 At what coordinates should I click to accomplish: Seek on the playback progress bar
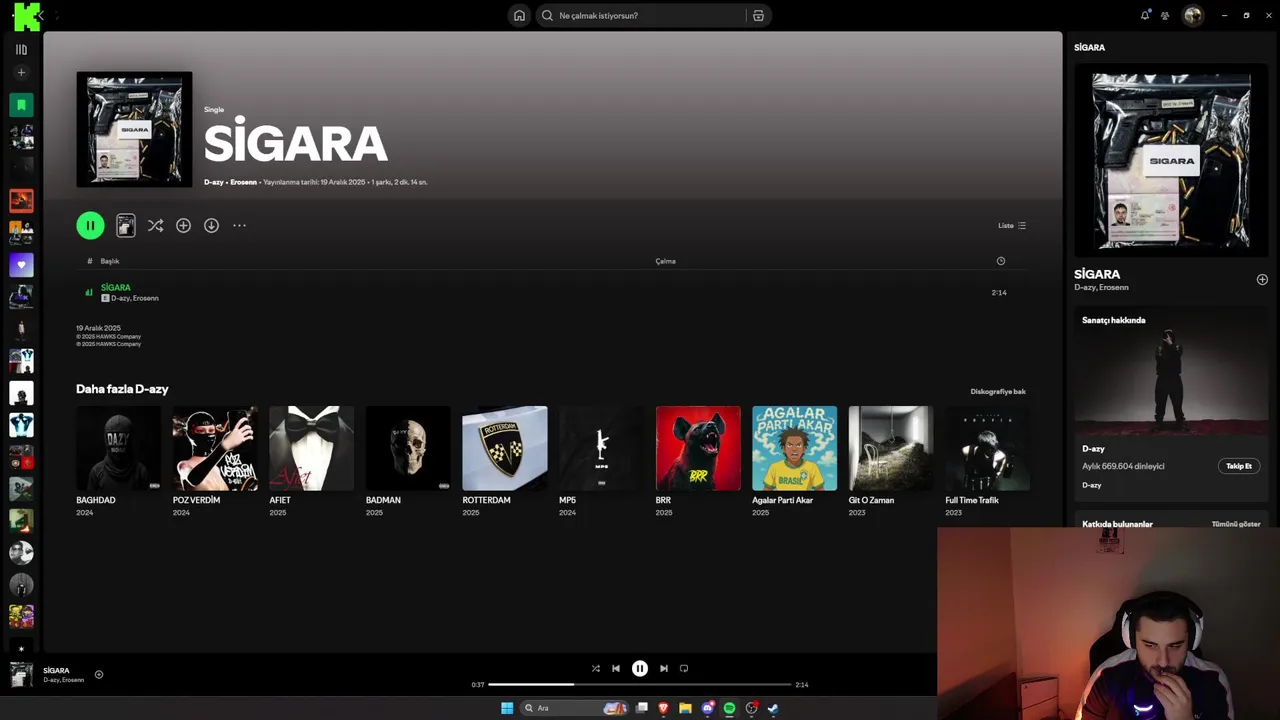click(640, 685)
